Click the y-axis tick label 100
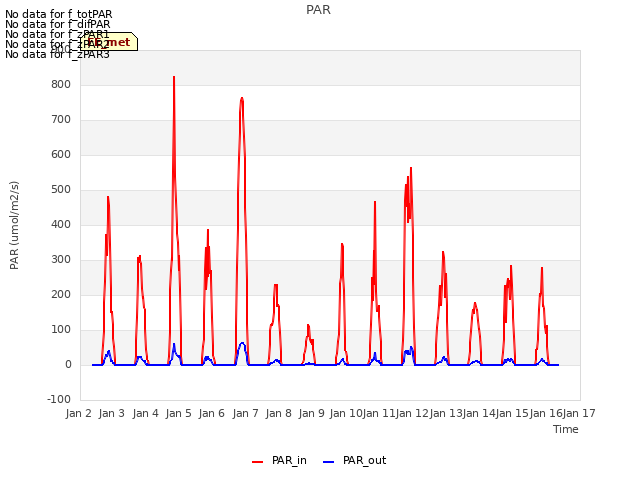Screen dimensions: 640x480 click(x=61, y=330)
